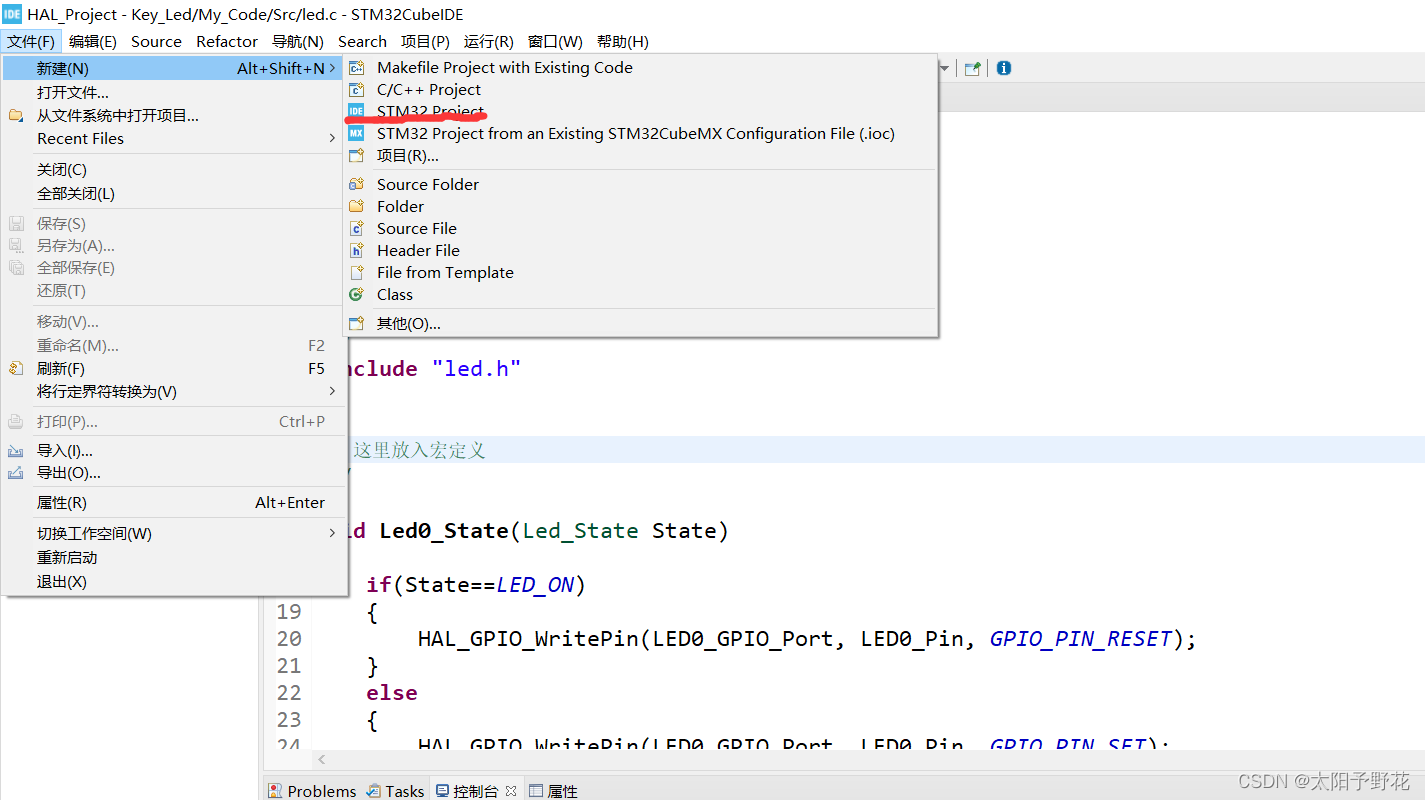Choose STM32 Project from Existing CubeMX .ioc
The image size is (1425, 800).
(640, 133)
